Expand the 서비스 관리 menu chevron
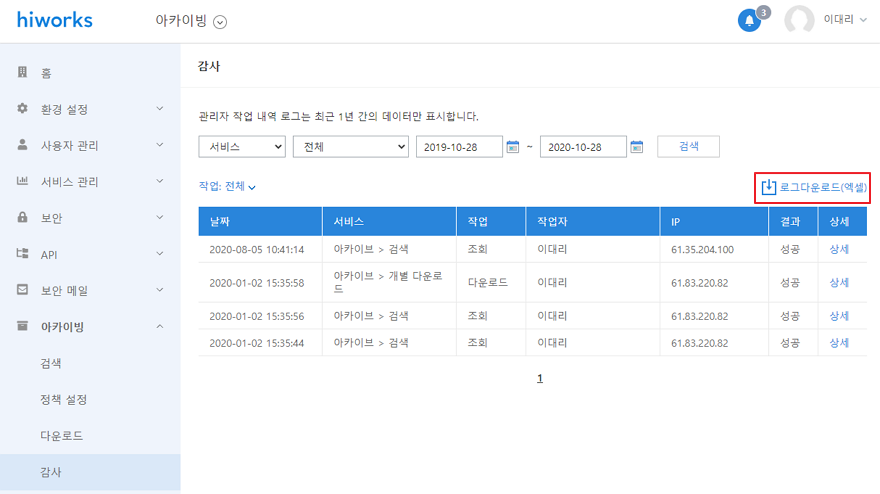Viewport: 880px width, 494px height. tap(160, 181)
